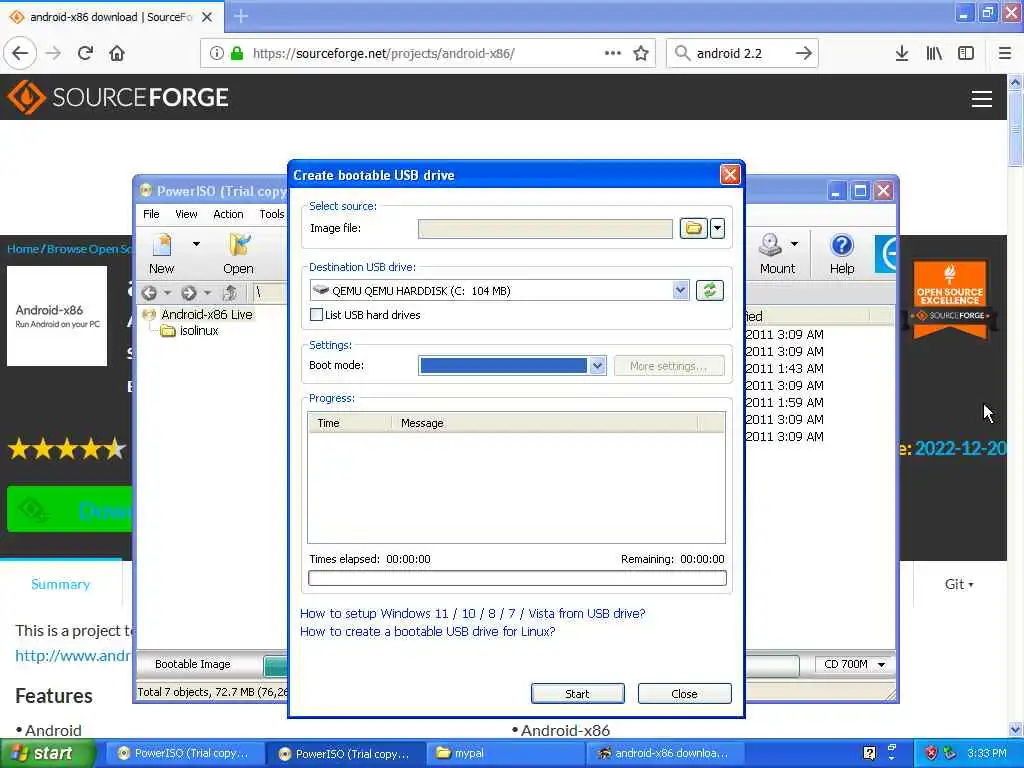Open the Boot mode dropdown
This screenshot has height=768, width=1024.
(598, 366)
